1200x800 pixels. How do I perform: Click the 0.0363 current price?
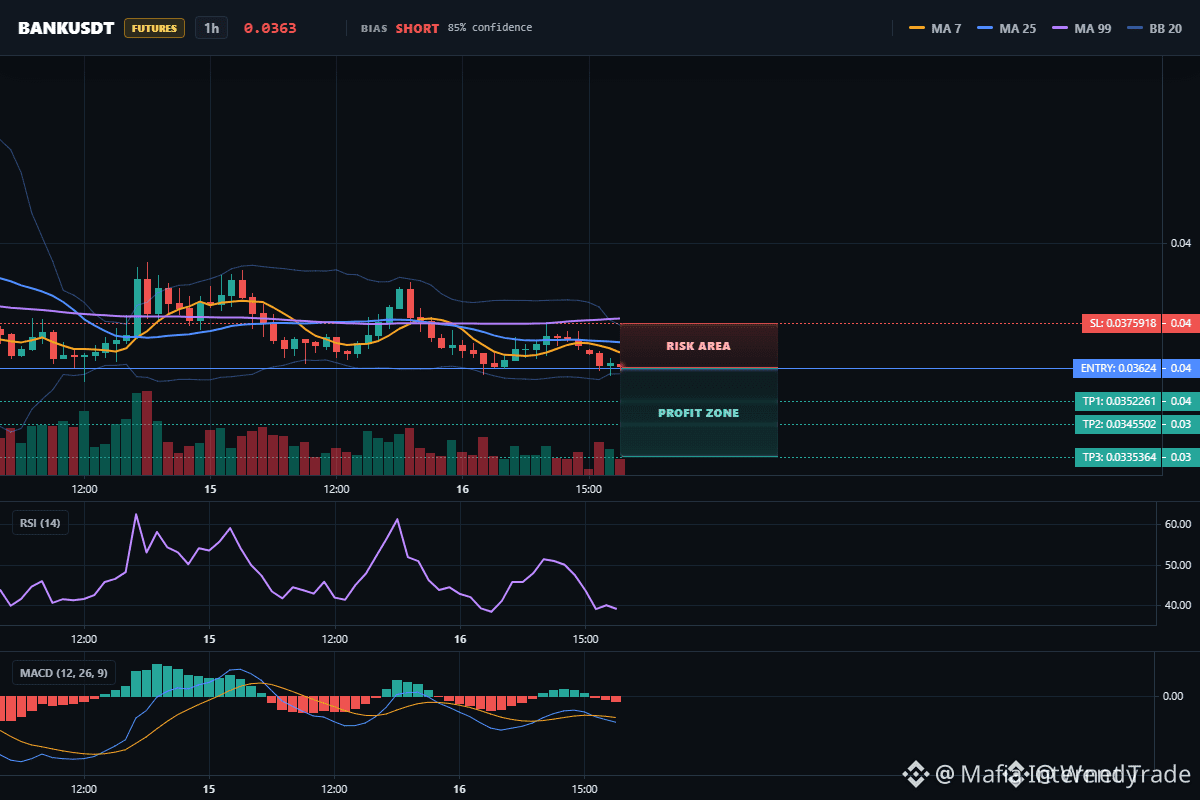tap(270, 28)
